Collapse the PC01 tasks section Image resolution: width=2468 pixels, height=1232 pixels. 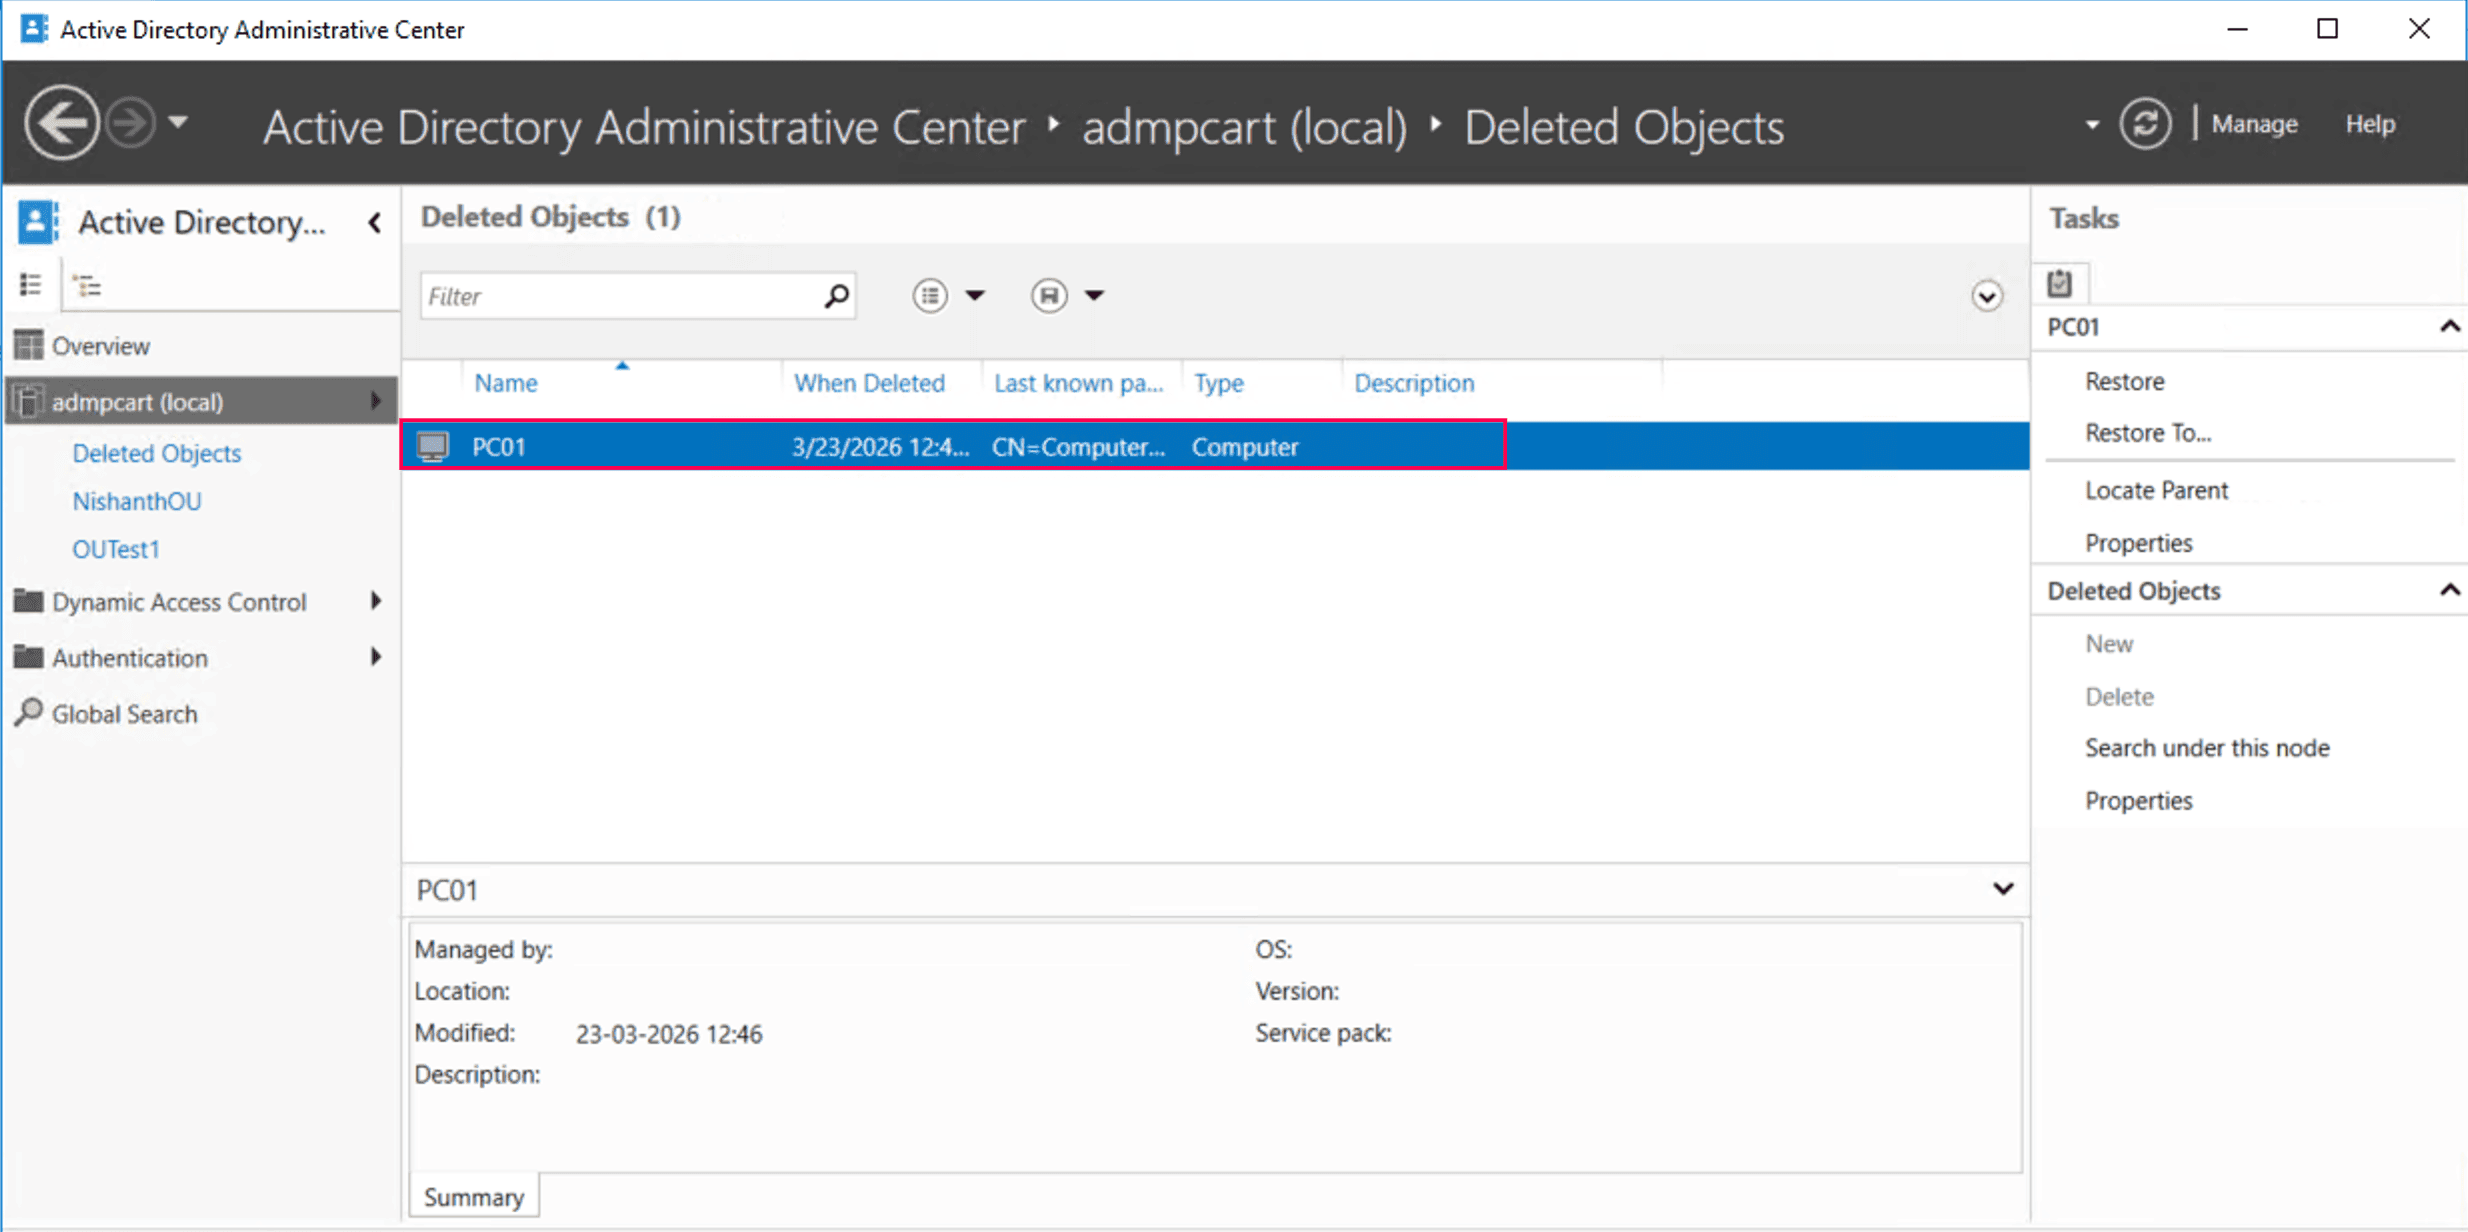2450,326
